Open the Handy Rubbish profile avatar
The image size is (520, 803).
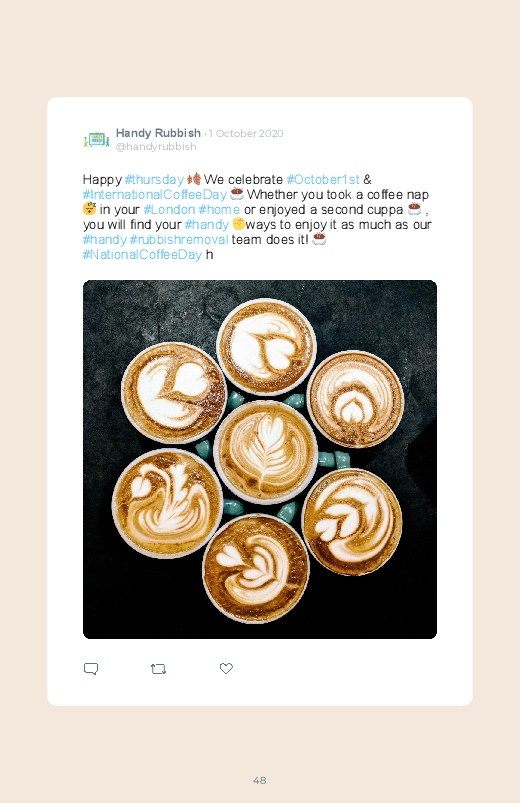tap(97, 139)
